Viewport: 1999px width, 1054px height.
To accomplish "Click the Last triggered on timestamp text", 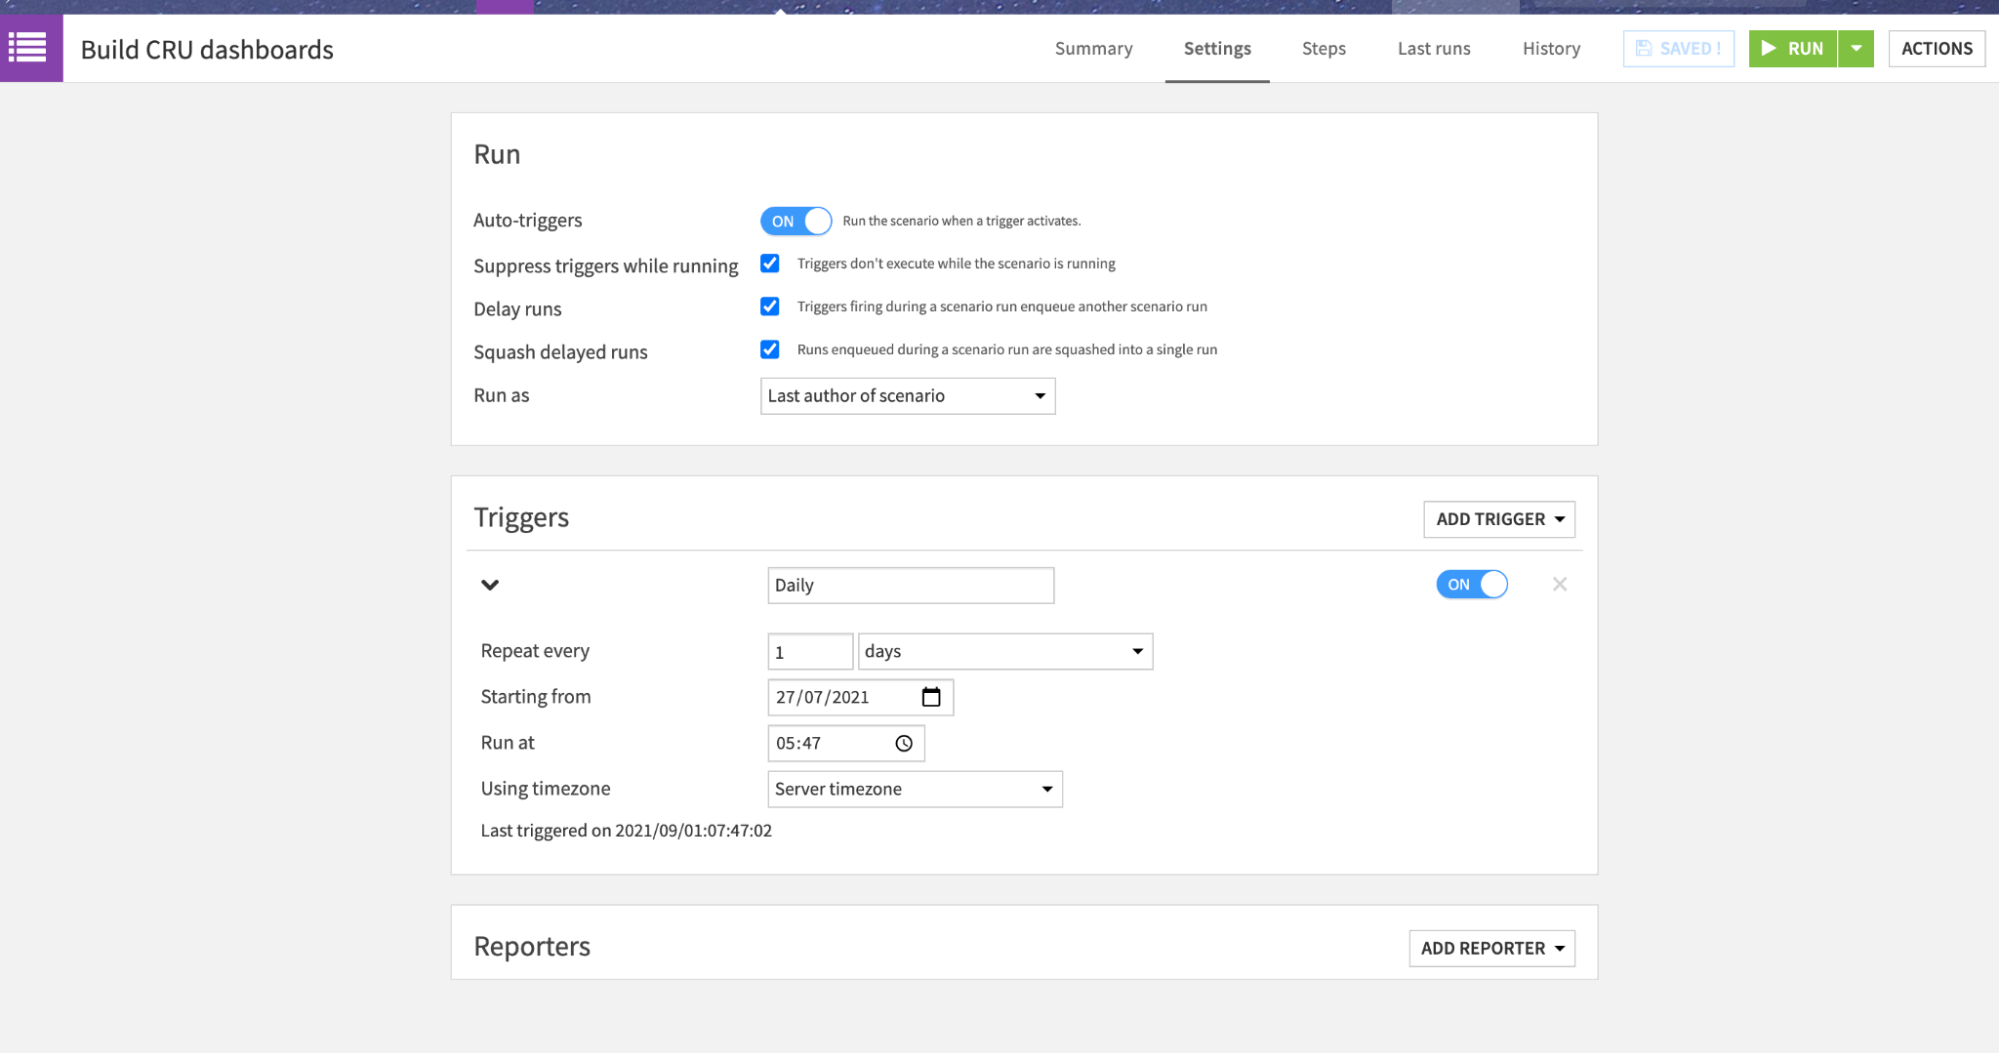I will [x=626, y=830].
